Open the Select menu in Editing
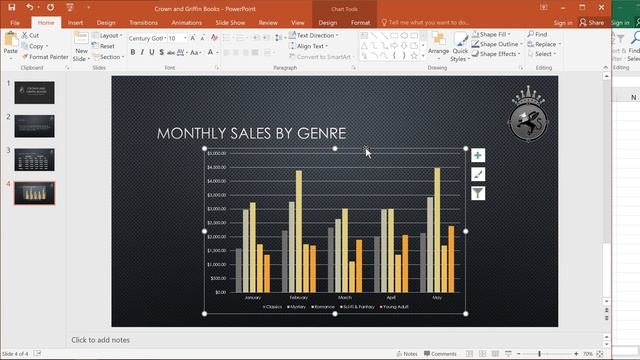640x360 pixels. coord(541,54)
